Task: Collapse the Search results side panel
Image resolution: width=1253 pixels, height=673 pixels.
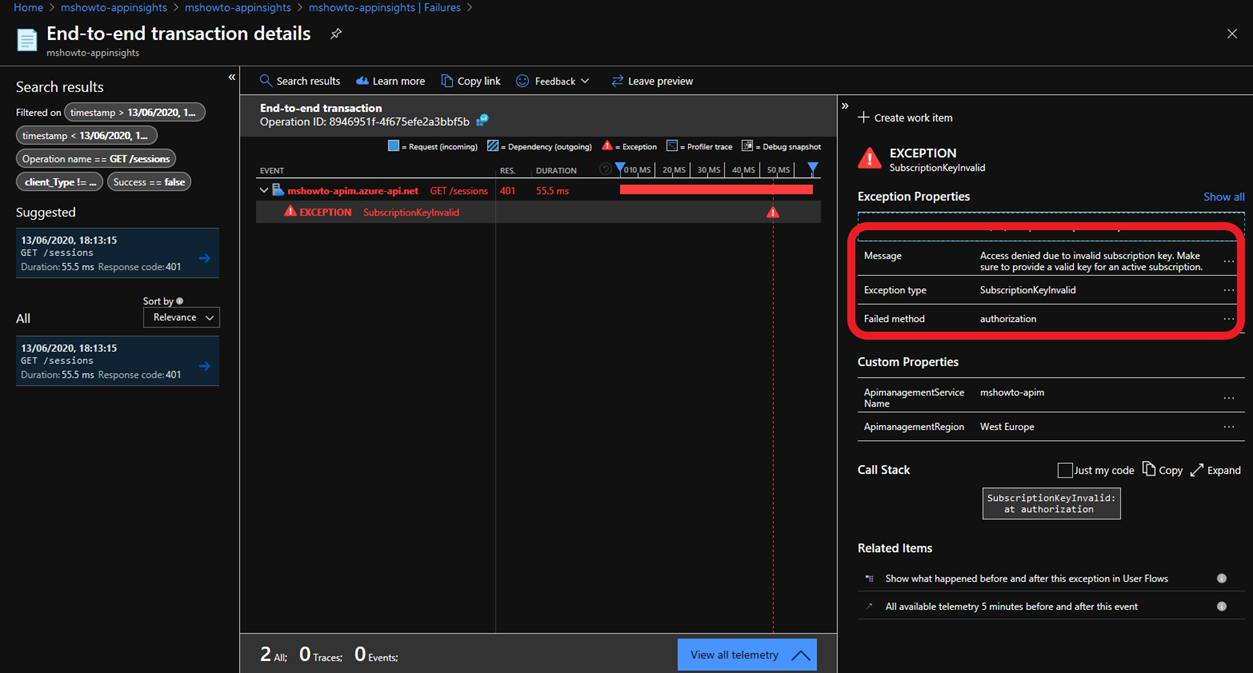Action: click(x=232, y=77)
